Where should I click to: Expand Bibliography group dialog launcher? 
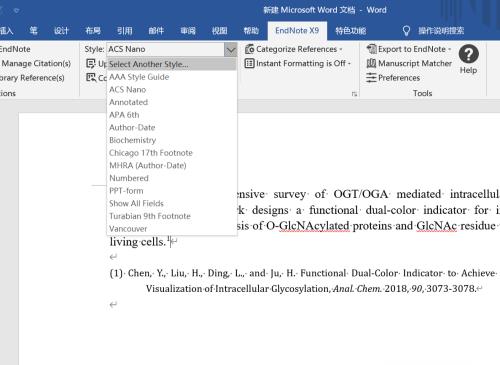click(x=354, y=94)
